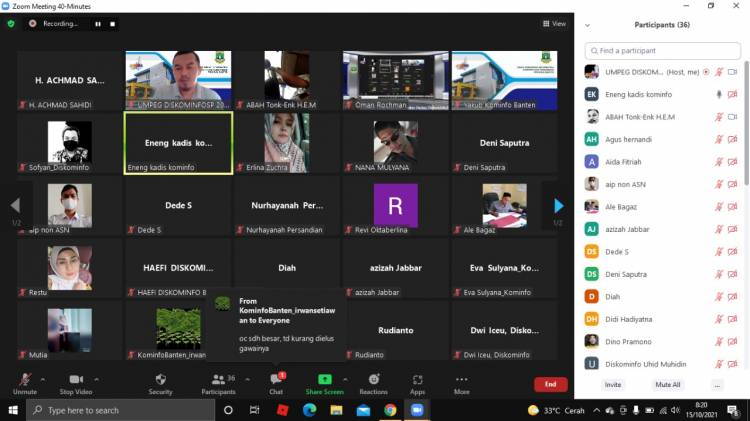Click the chat message popup from KominfoBanten_irwansetiawan
This screenshot has height=421, width=750.
[x=277, y=325]
